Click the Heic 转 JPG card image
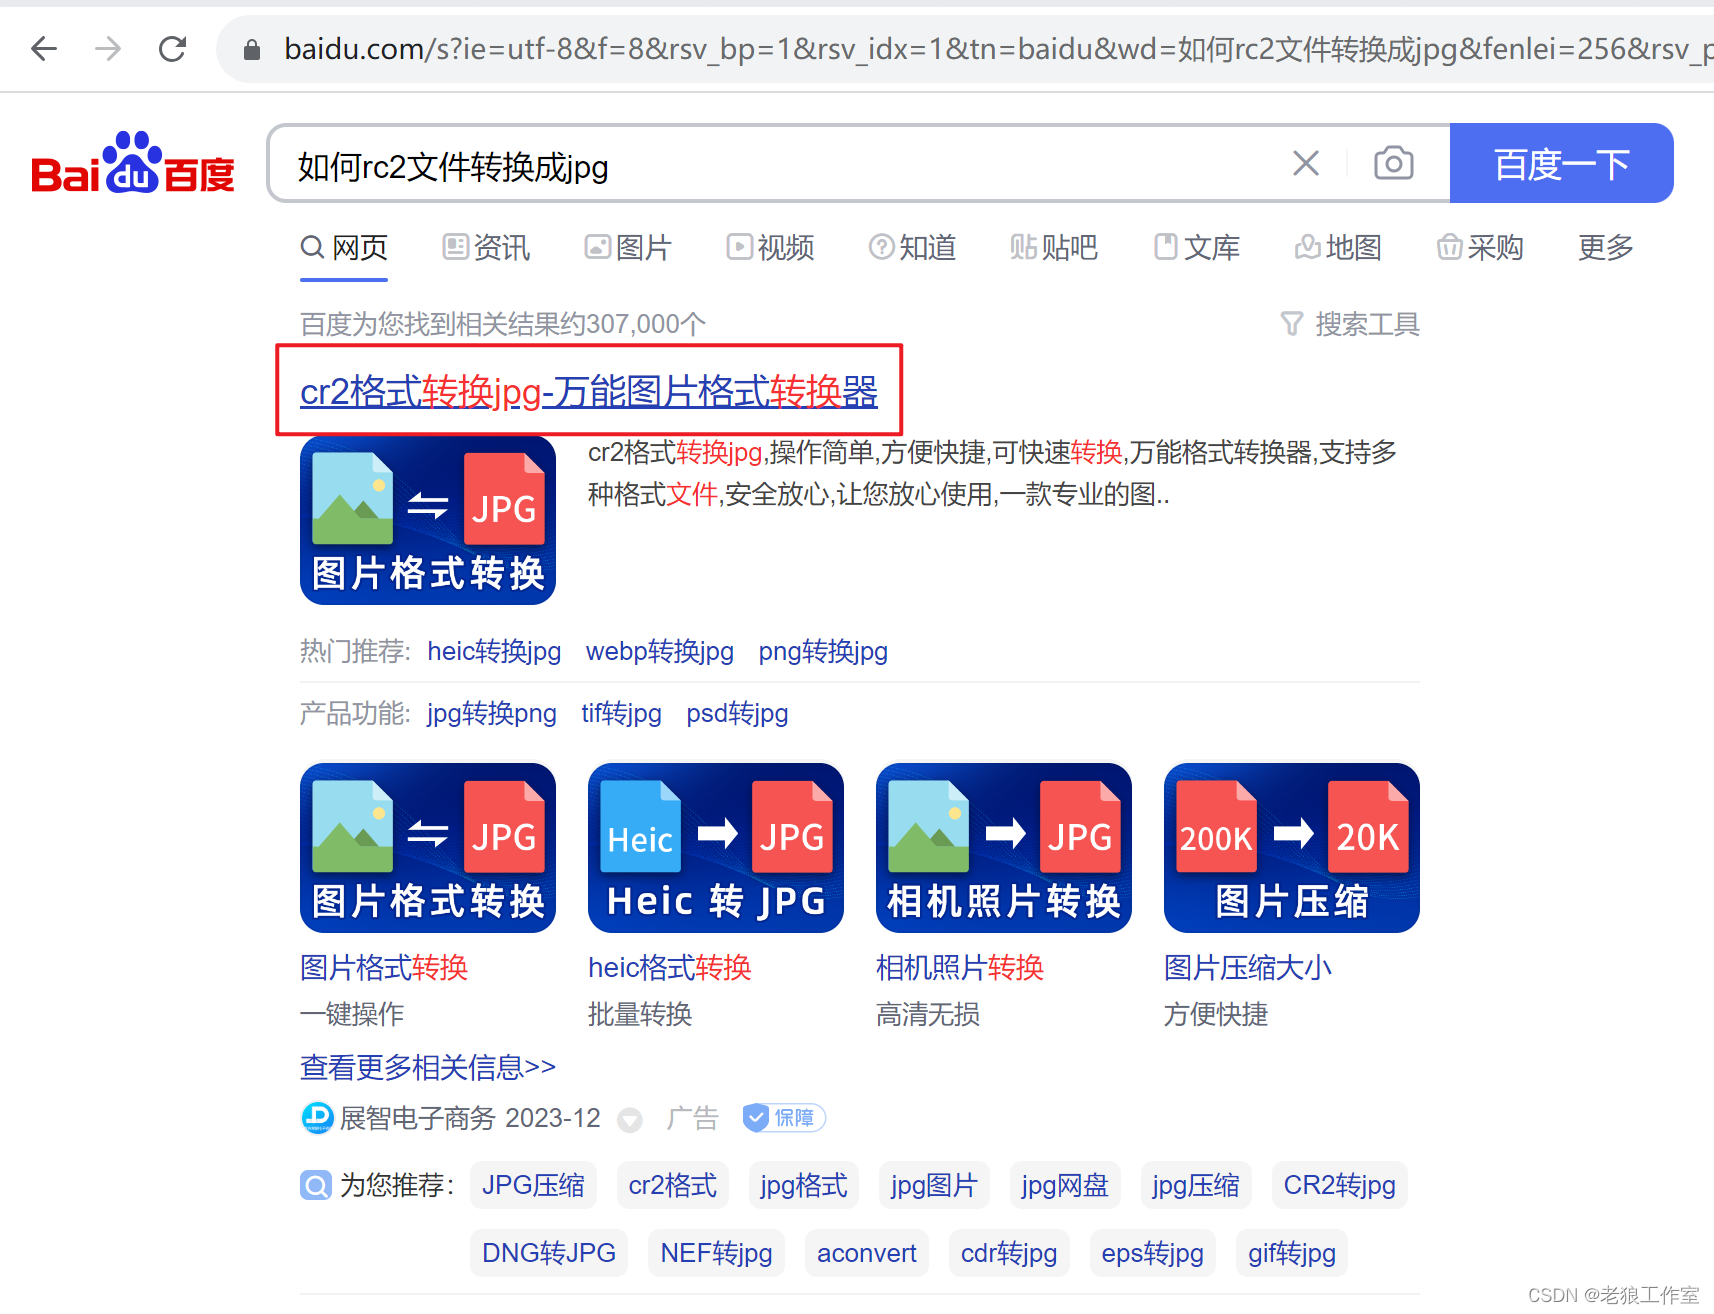This screenshot has width=1714, height=1314. [716, 848]
